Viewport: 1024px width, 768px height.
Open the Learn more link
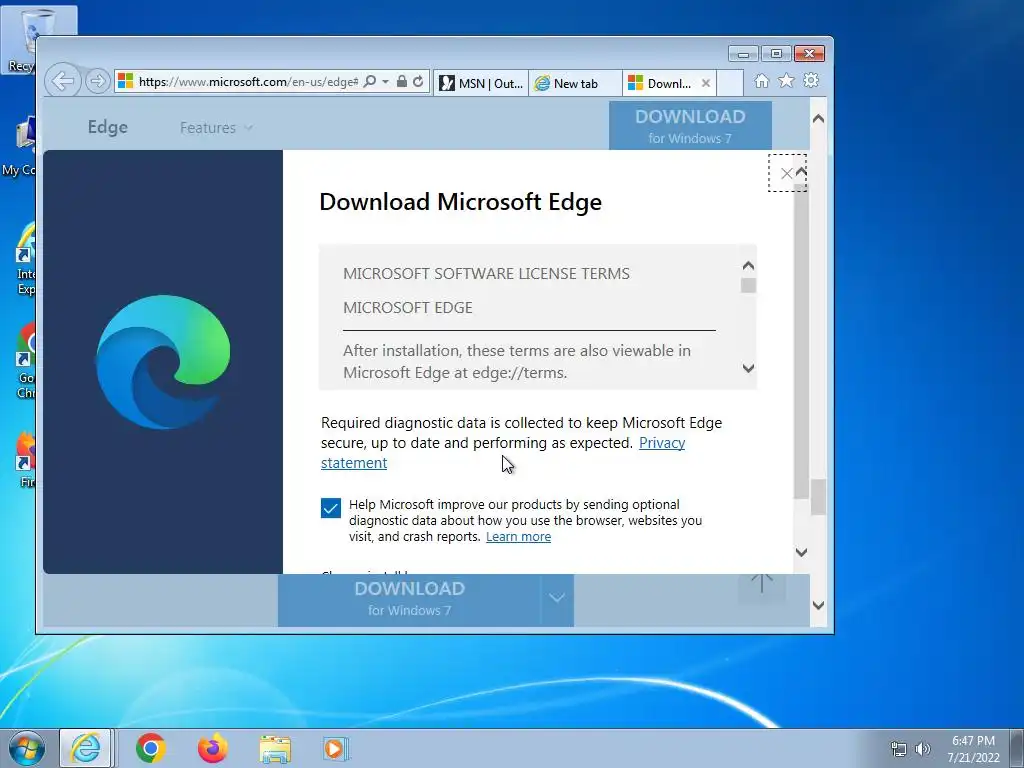519,536
